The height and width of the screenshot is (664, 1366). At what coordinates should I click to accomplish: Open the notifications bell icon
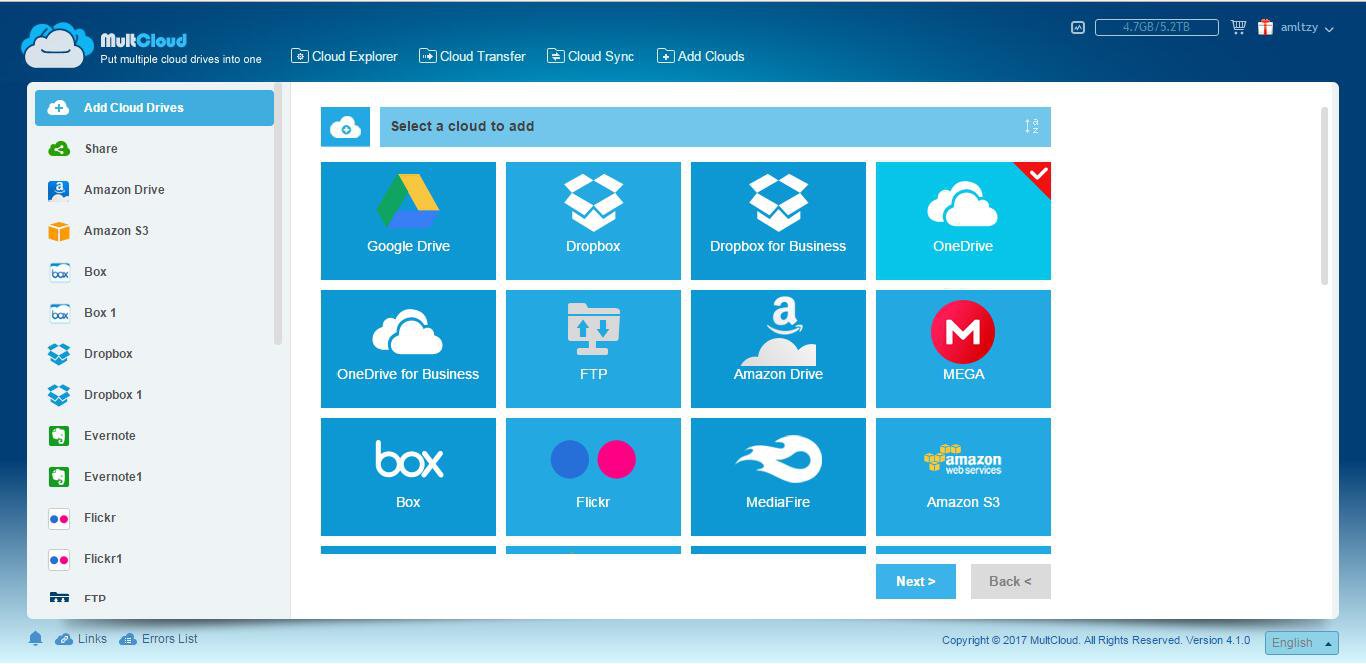[36, 638]
